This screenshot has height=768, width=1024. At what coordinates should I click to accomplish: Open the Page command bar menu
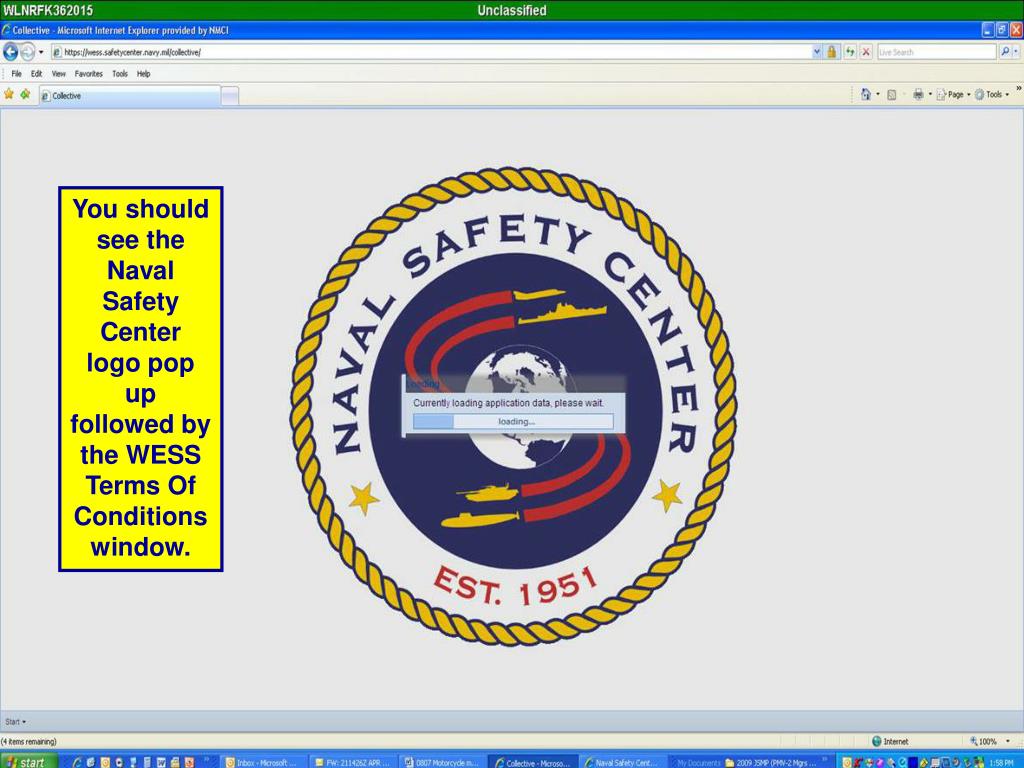click(x=953, y=95)
